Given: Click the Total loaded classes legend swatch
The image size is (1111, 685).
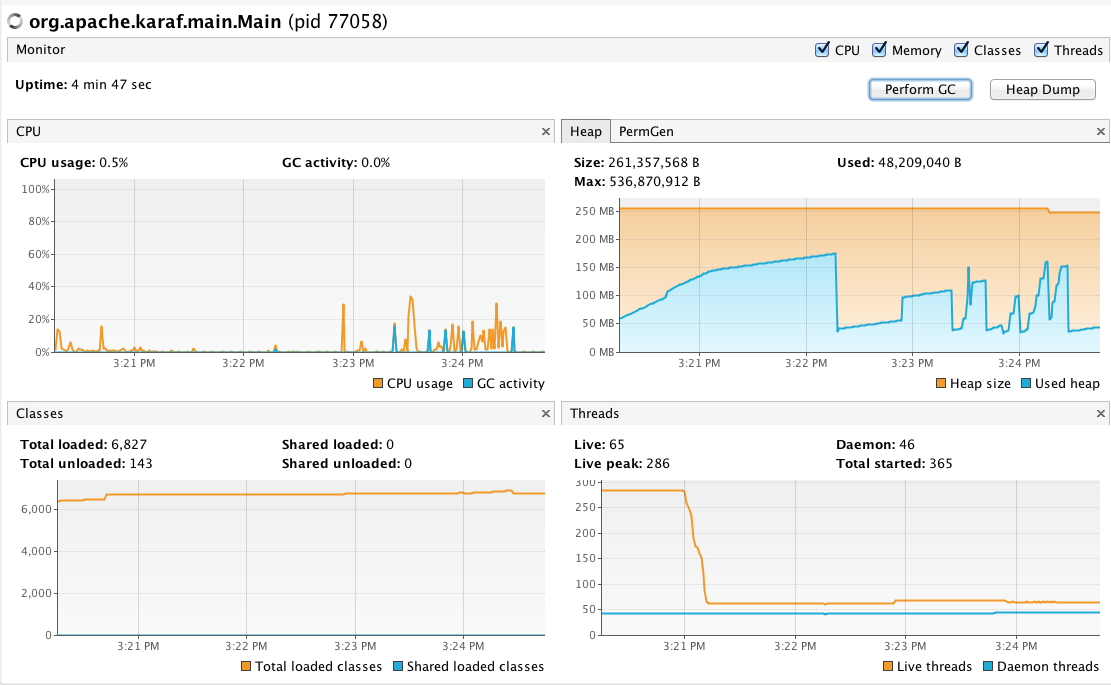Looking at the screenshot, I should (246, 666).
